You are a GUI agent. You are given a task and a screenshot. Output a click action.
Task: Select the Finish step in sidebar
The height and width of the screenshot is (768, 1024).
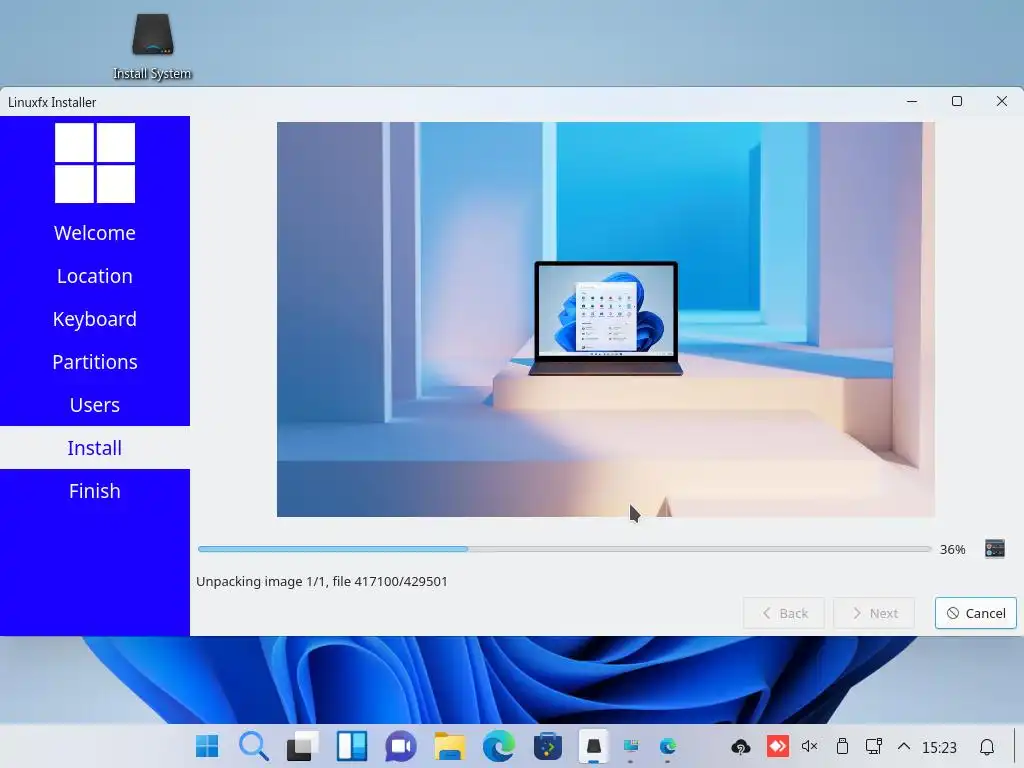95,491
